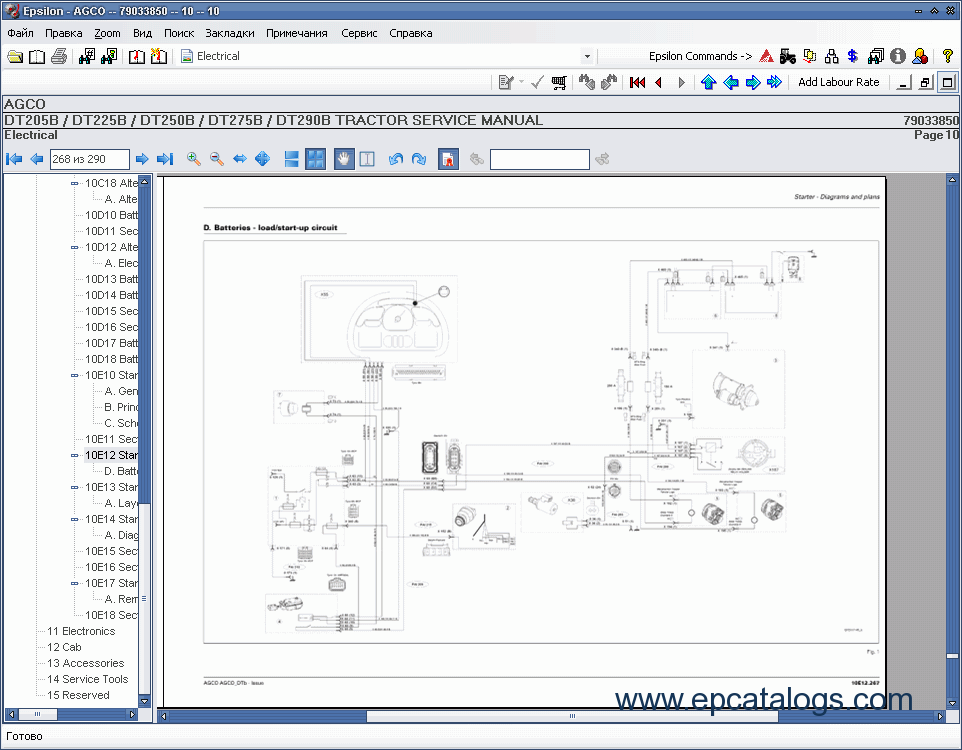962x750 pixels.
Task: Toggle thumbnail grid layout view
Action: pyautogui.click(x=315, y=160)
